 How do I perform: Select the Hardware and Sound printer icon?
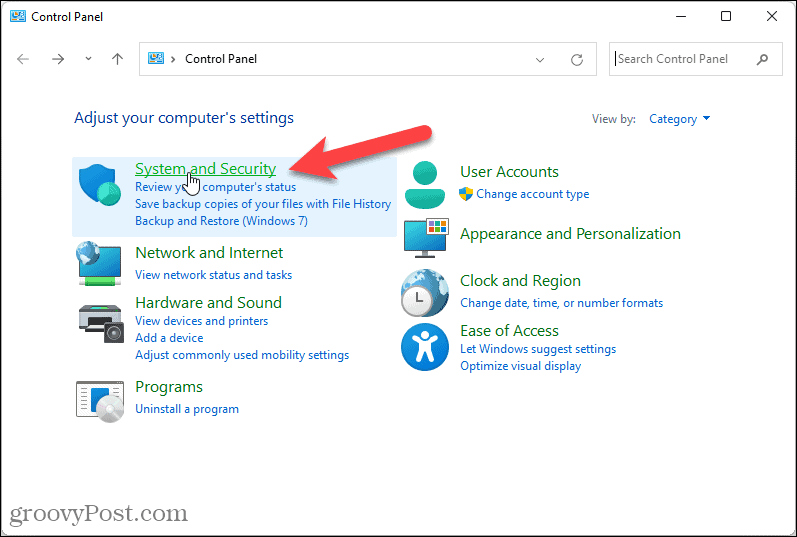101,323
